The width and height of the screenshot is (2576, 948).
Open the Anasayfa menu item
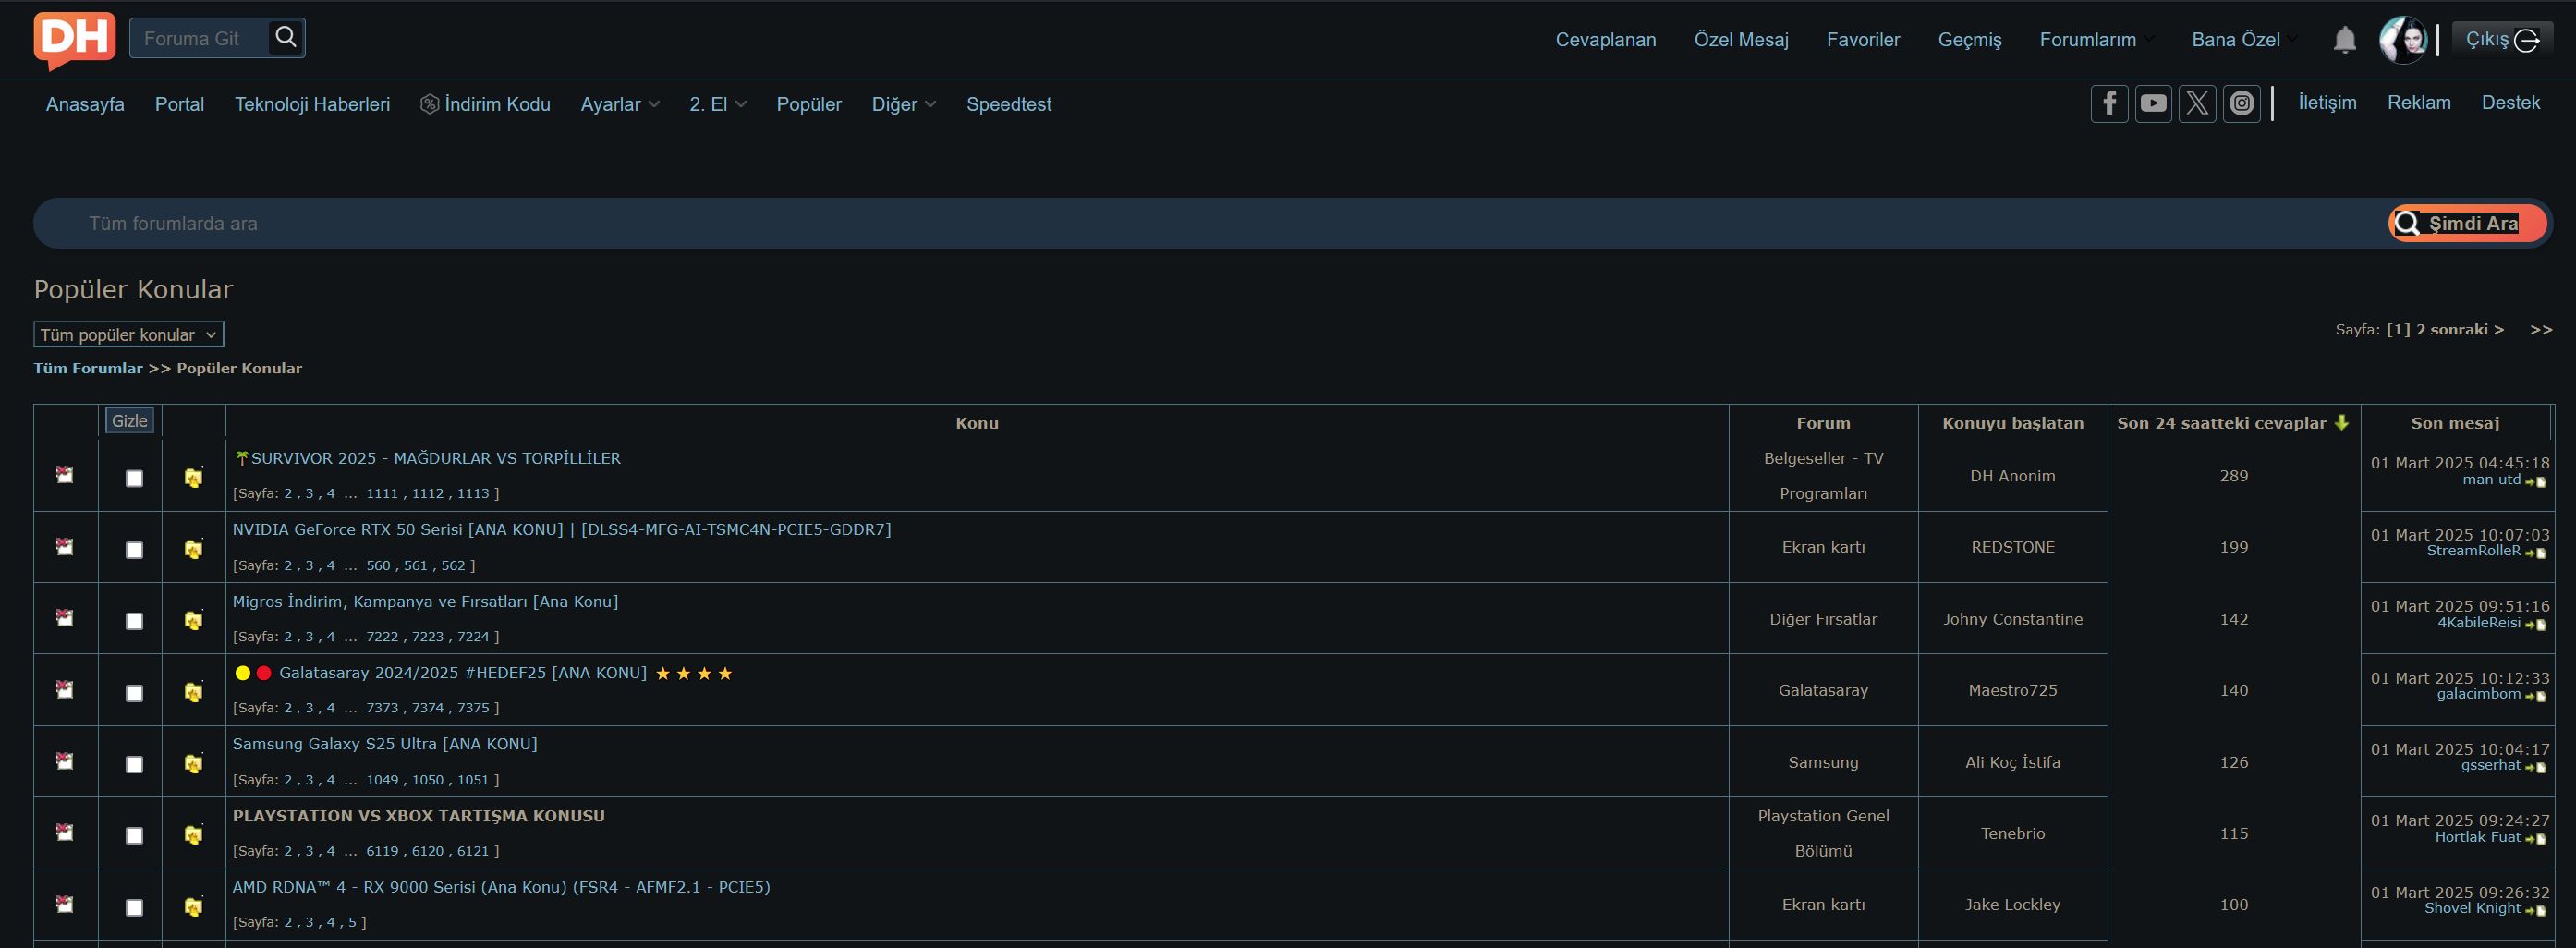coord(85,104)
